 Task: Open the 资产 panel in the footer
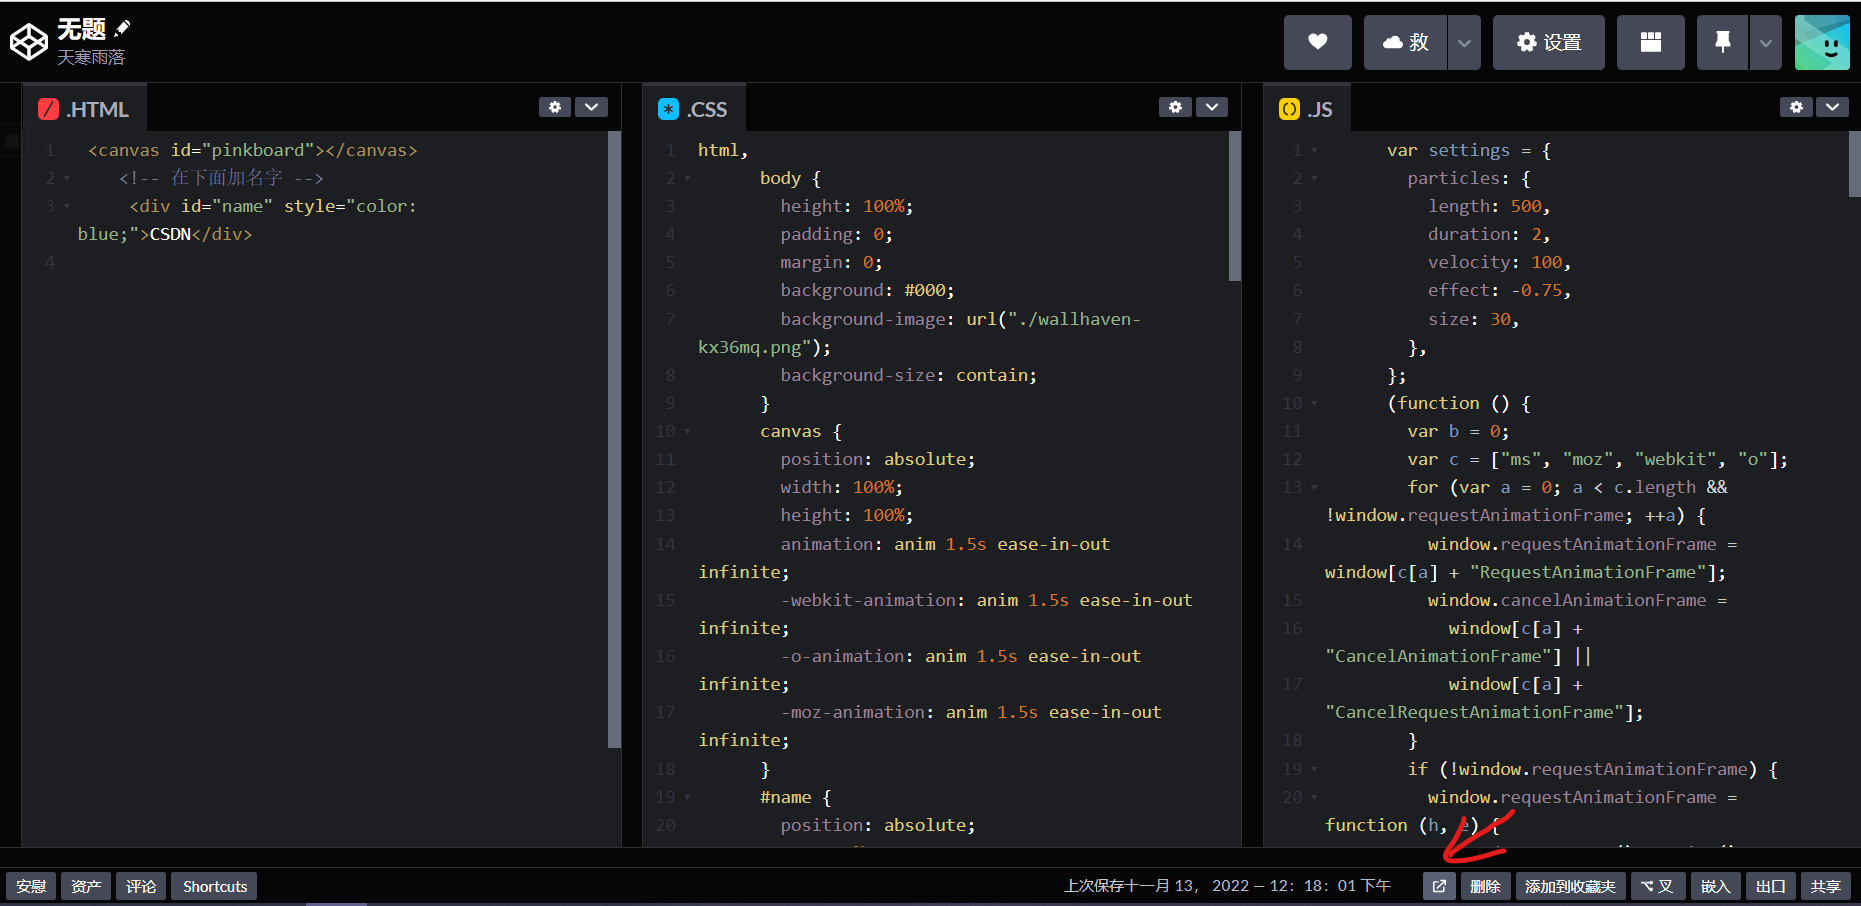coord(86,886)
